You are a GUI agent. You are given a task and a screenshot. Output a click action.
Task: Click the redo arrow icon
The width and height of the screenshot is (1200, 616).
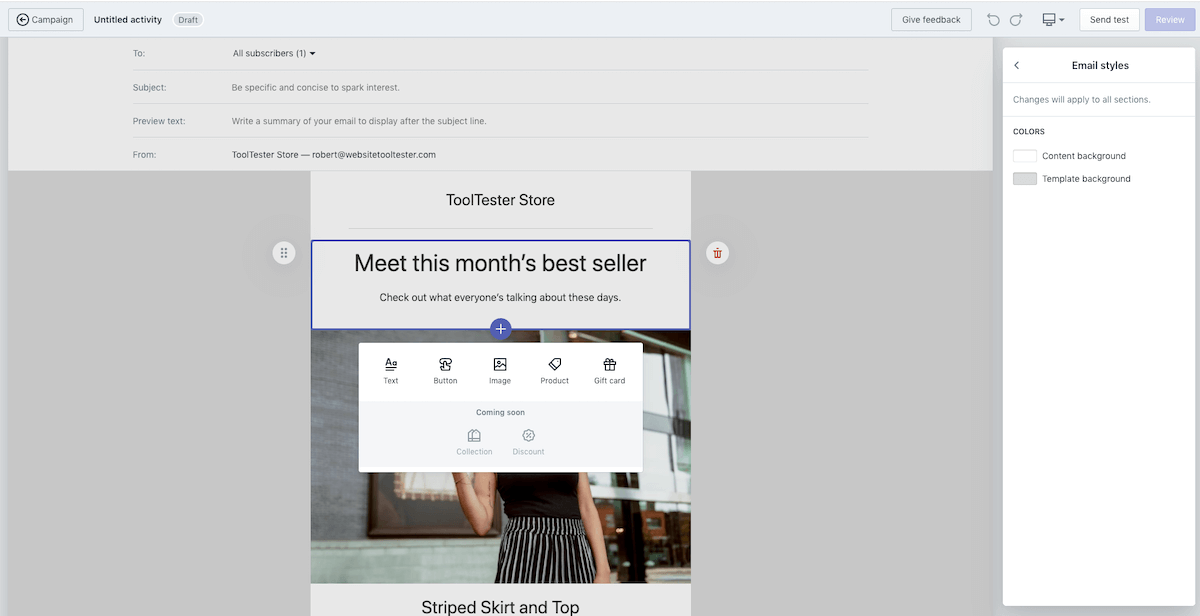click(x=1016, y=20)
